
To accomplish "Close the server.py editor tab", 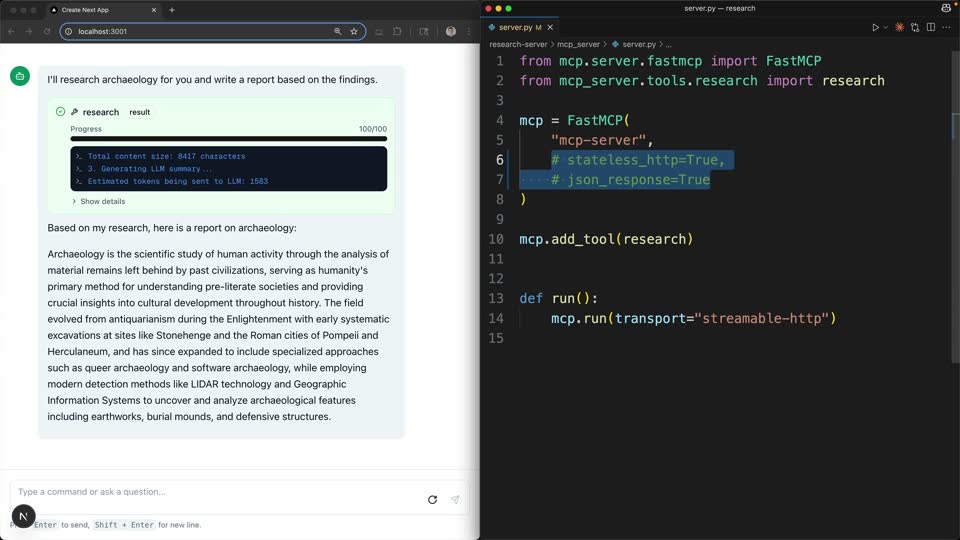I will click(550, 28).
